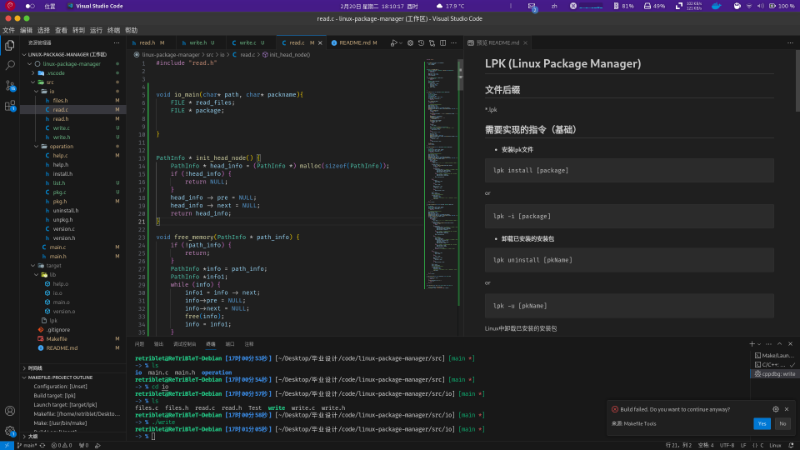Click the read.c editor vertical scrollbar

[x=461, y=75]
